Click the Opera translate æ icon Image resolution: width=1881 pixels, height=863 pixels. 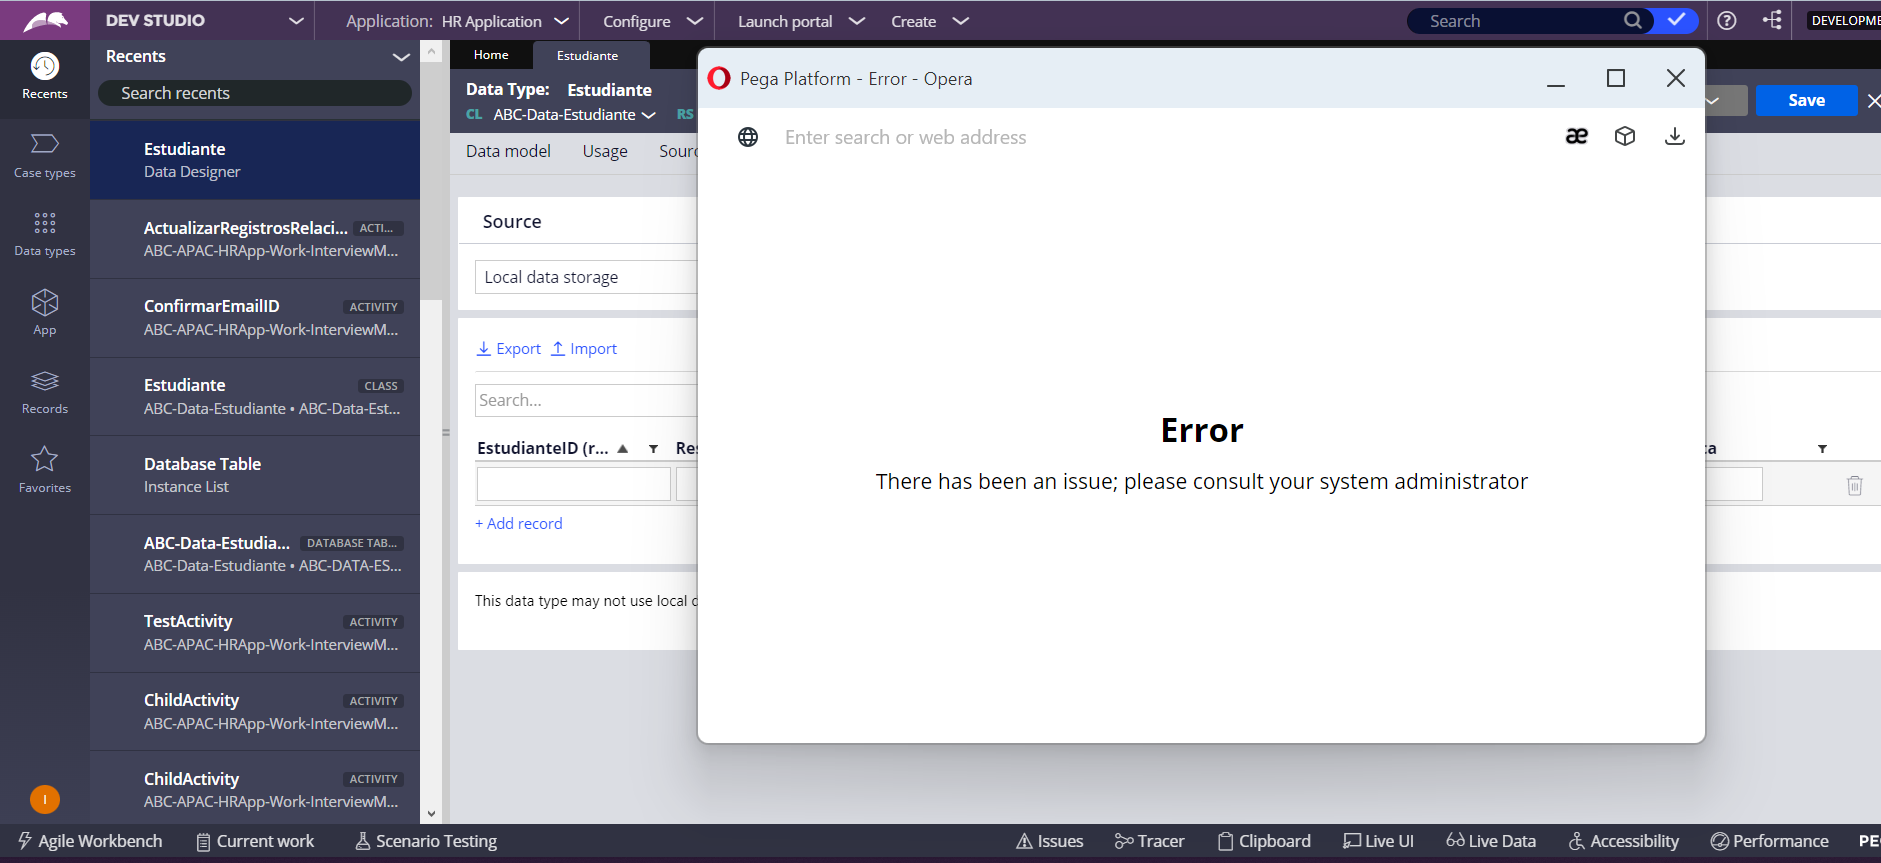(x=1576, y=136)
